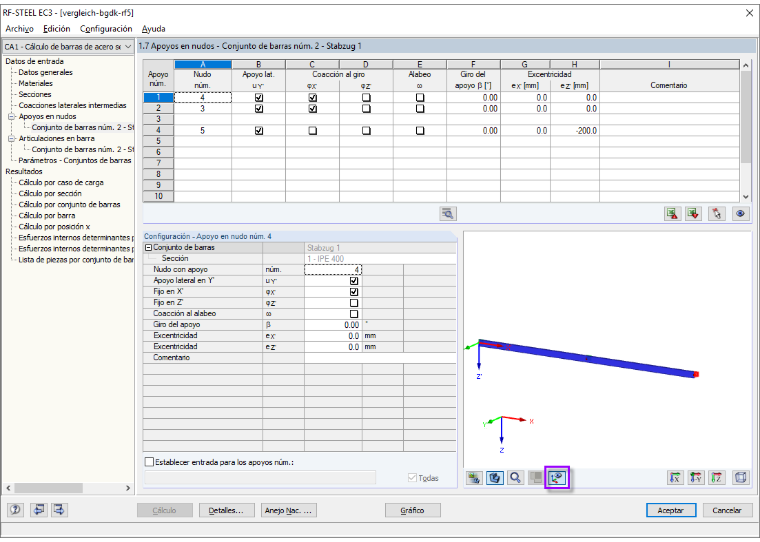Toggle φZ' checkbox in table row 1
760x542 pixels.
pos(366,97)
